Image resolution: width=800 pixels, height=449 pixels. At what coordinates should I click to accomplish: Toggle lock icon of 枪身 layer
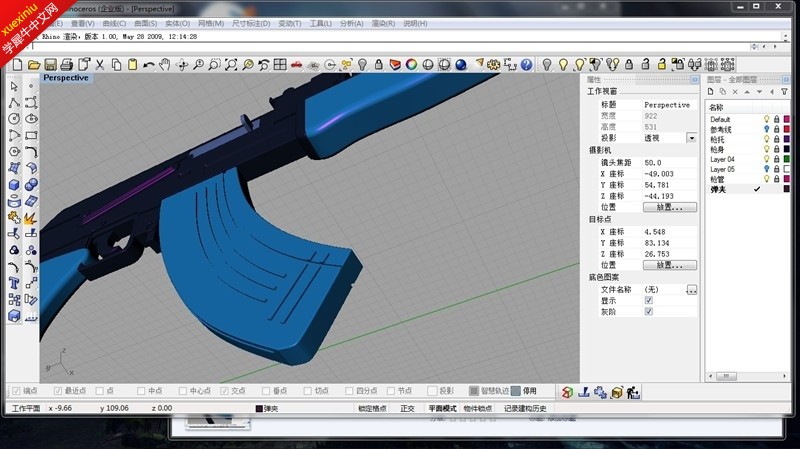pyautogui.click(x=777, y=149)
